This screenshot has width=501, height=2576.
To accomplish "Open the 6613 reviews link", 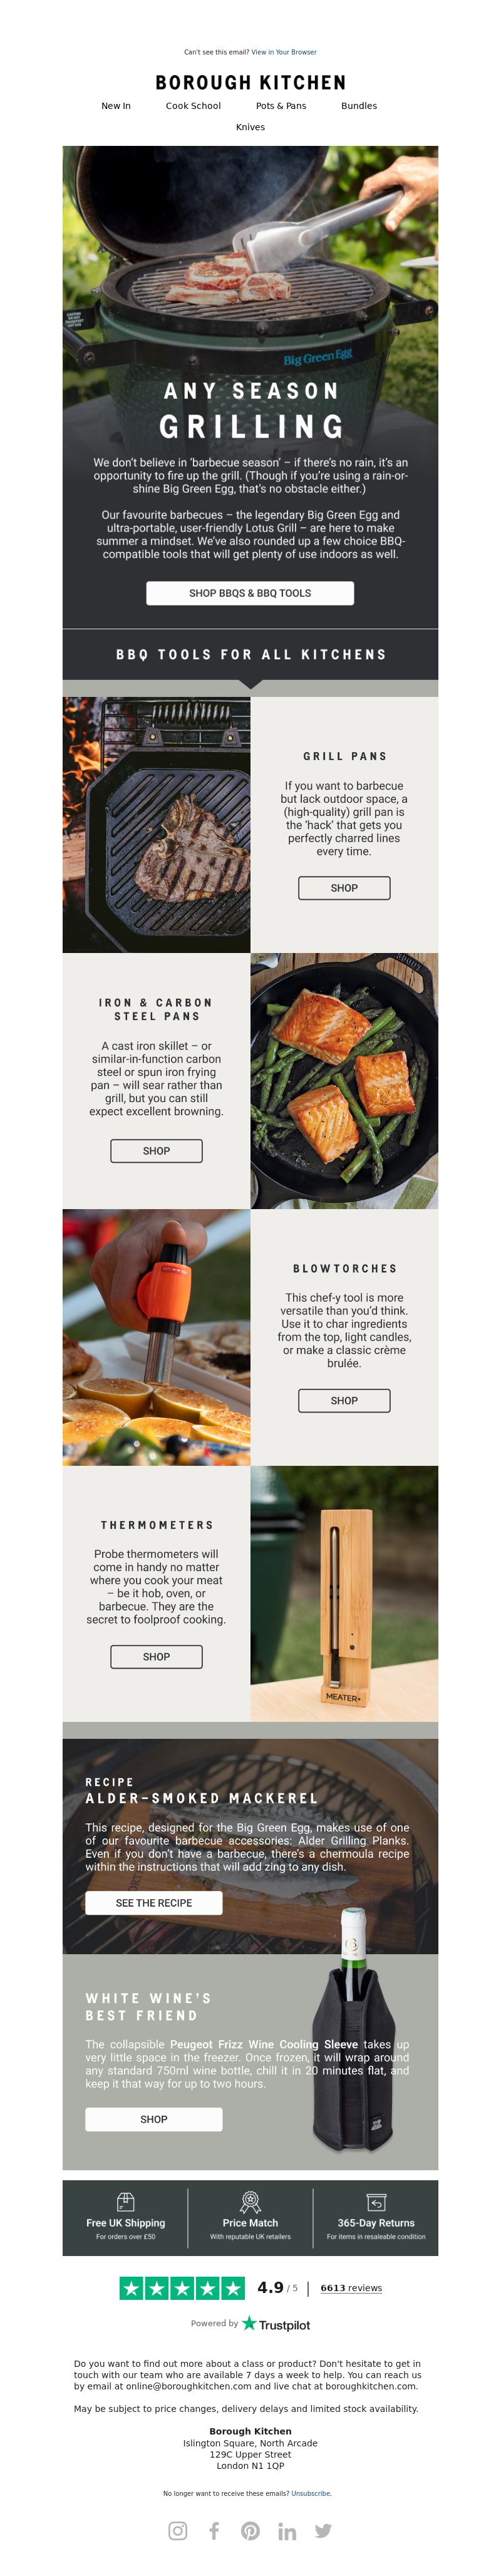I will [x=351, y=2288].
